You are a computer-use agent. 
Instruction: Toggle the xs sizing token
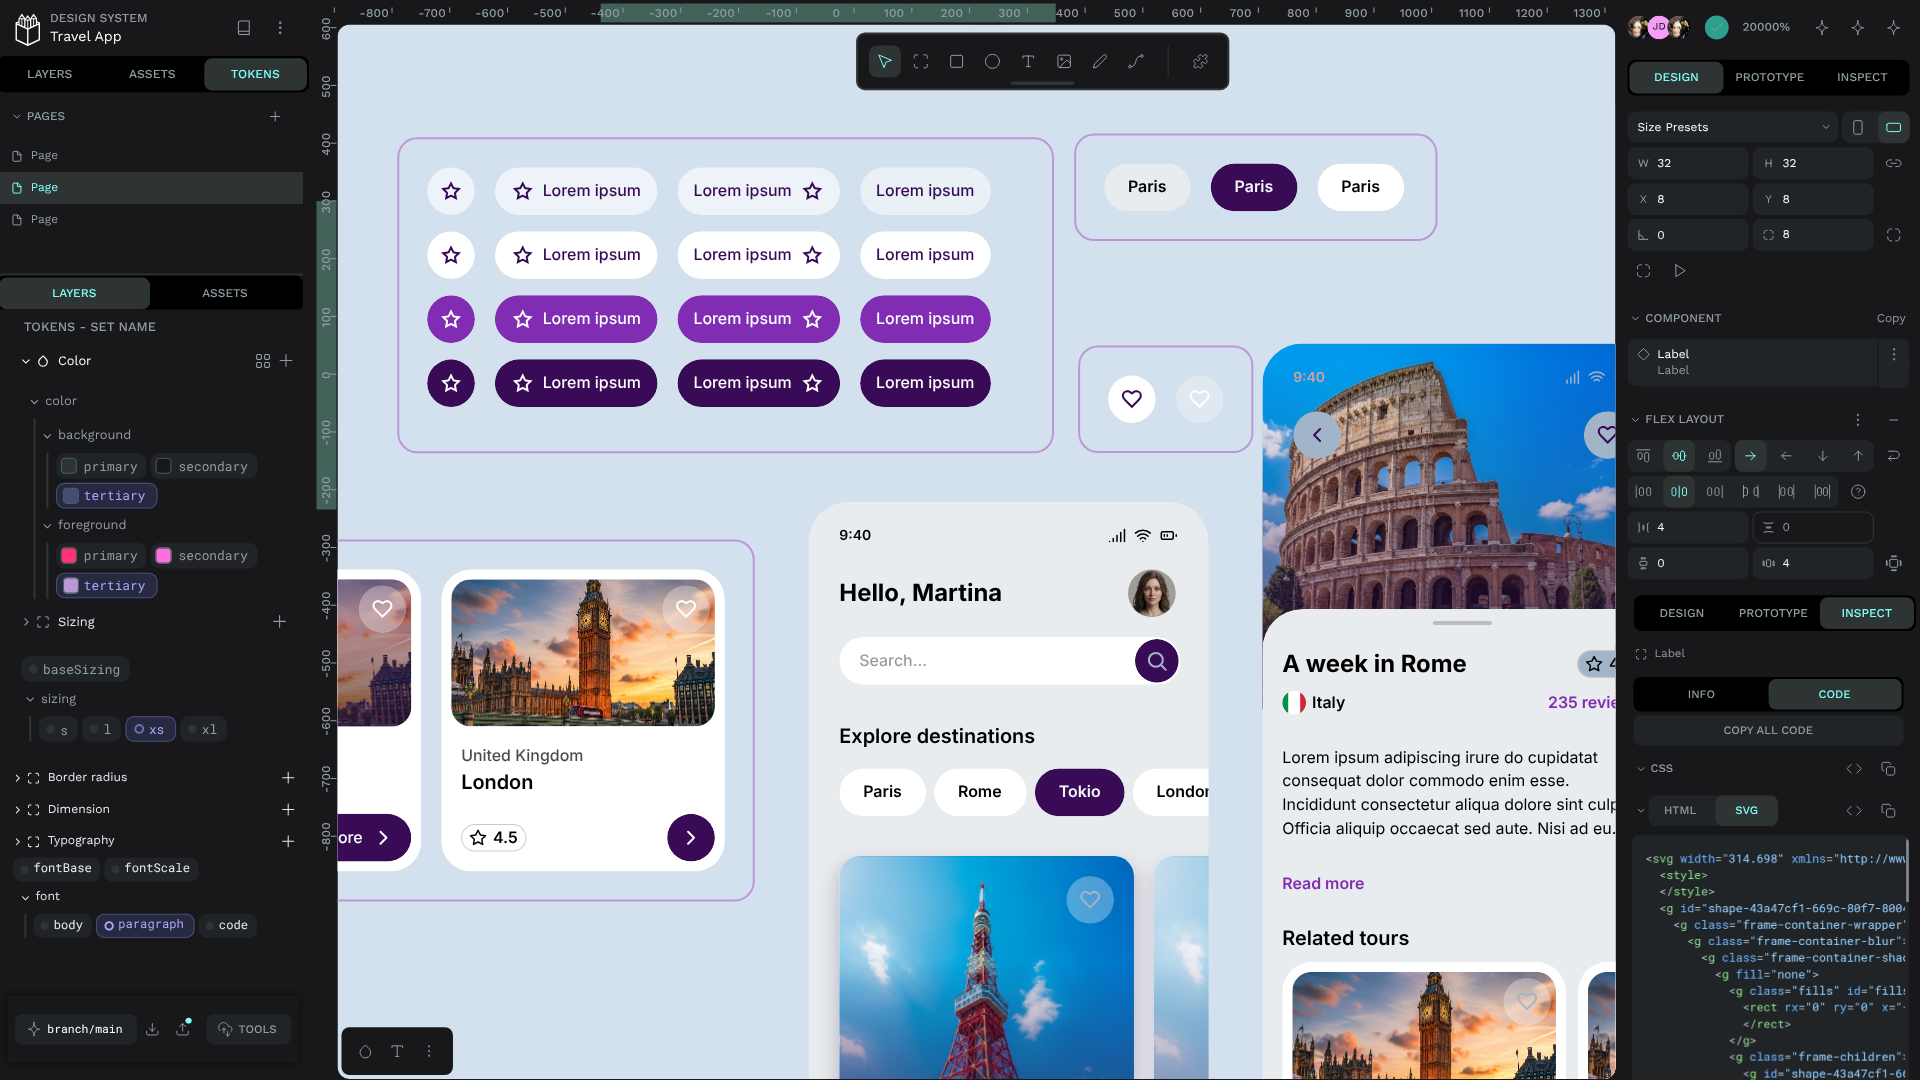tap(150, 730)
